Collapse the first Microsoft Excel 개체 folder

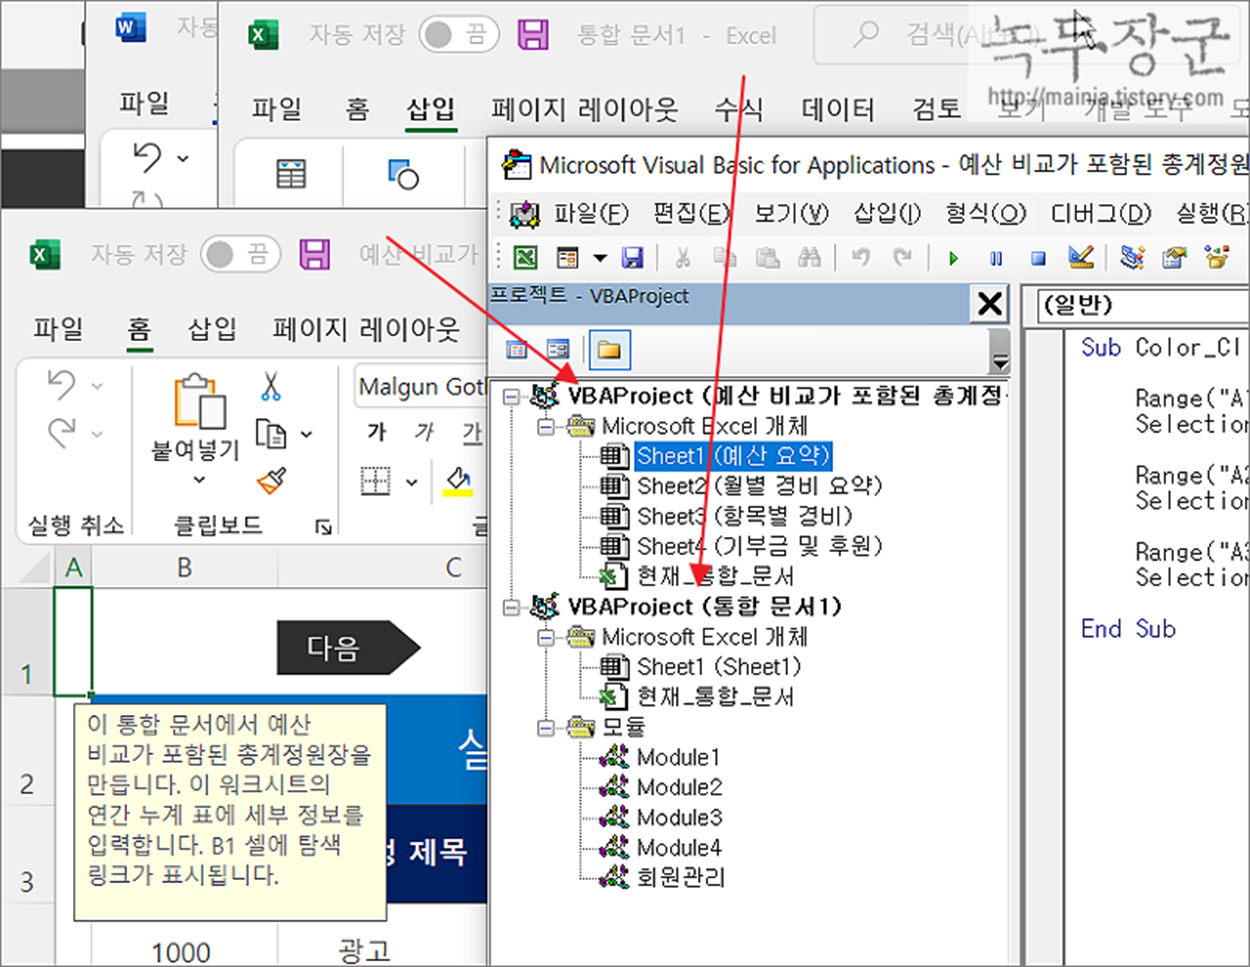[x=545, y=426]
